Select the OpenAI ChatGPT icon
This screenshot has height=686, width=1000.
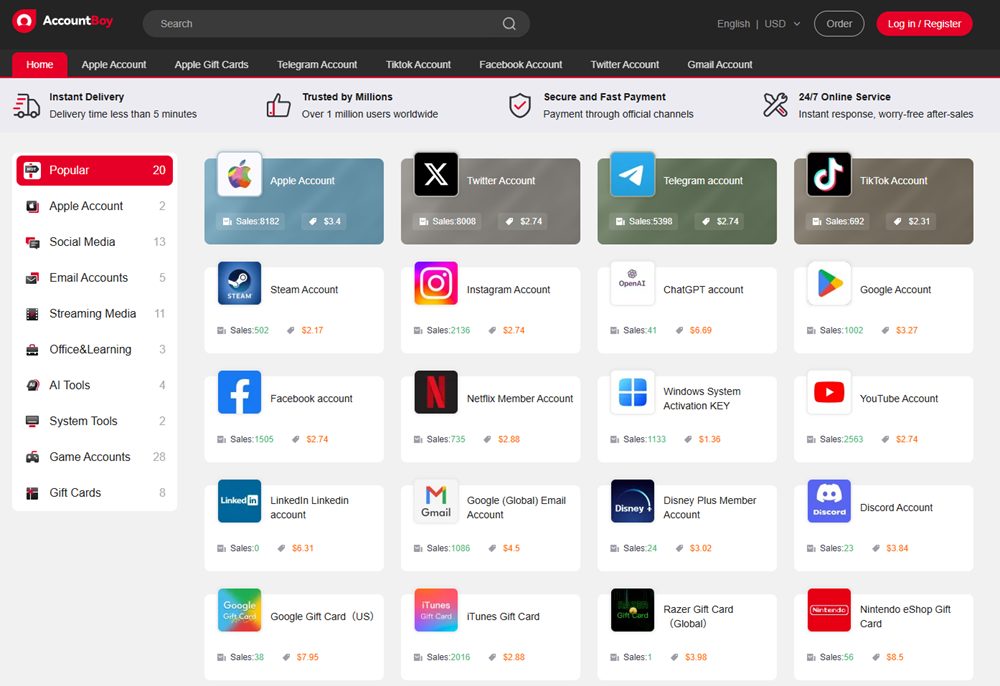point(633,283)
